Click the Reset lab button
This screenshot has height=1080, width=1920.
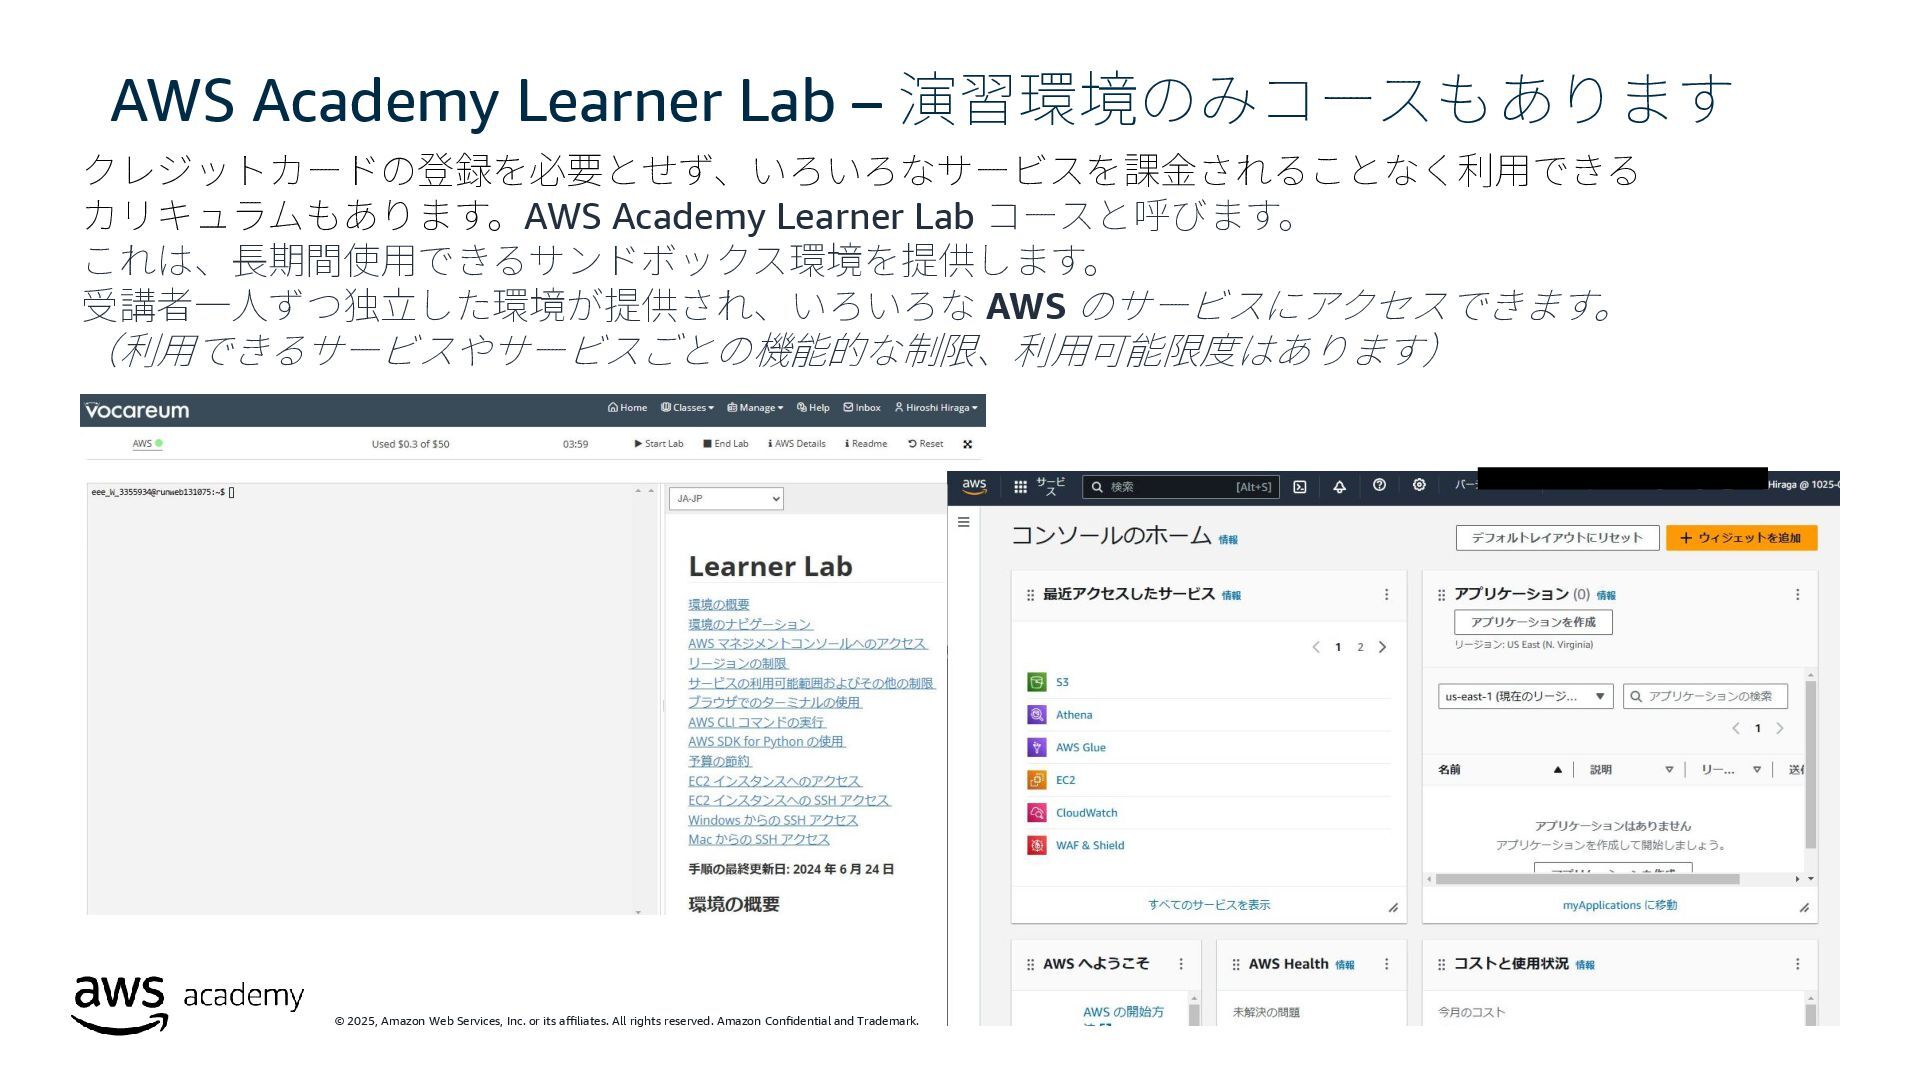925,444
